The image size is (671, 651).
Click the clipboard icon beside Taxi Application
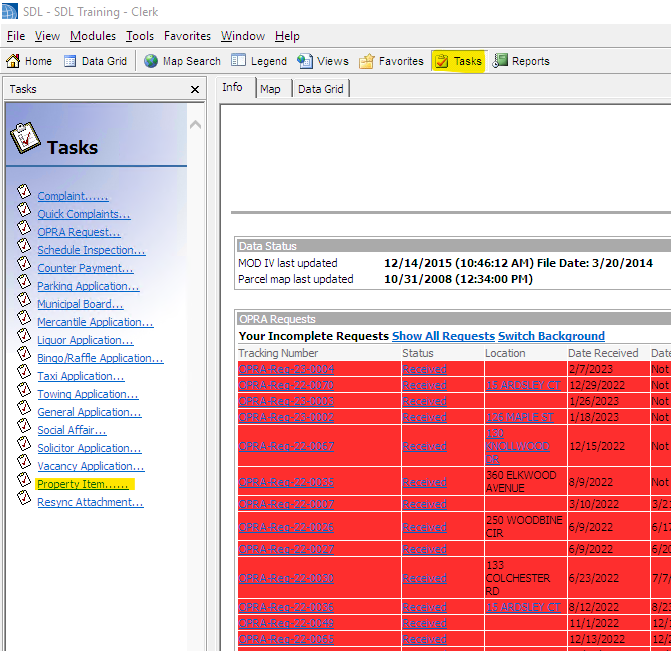pos(24,371)
